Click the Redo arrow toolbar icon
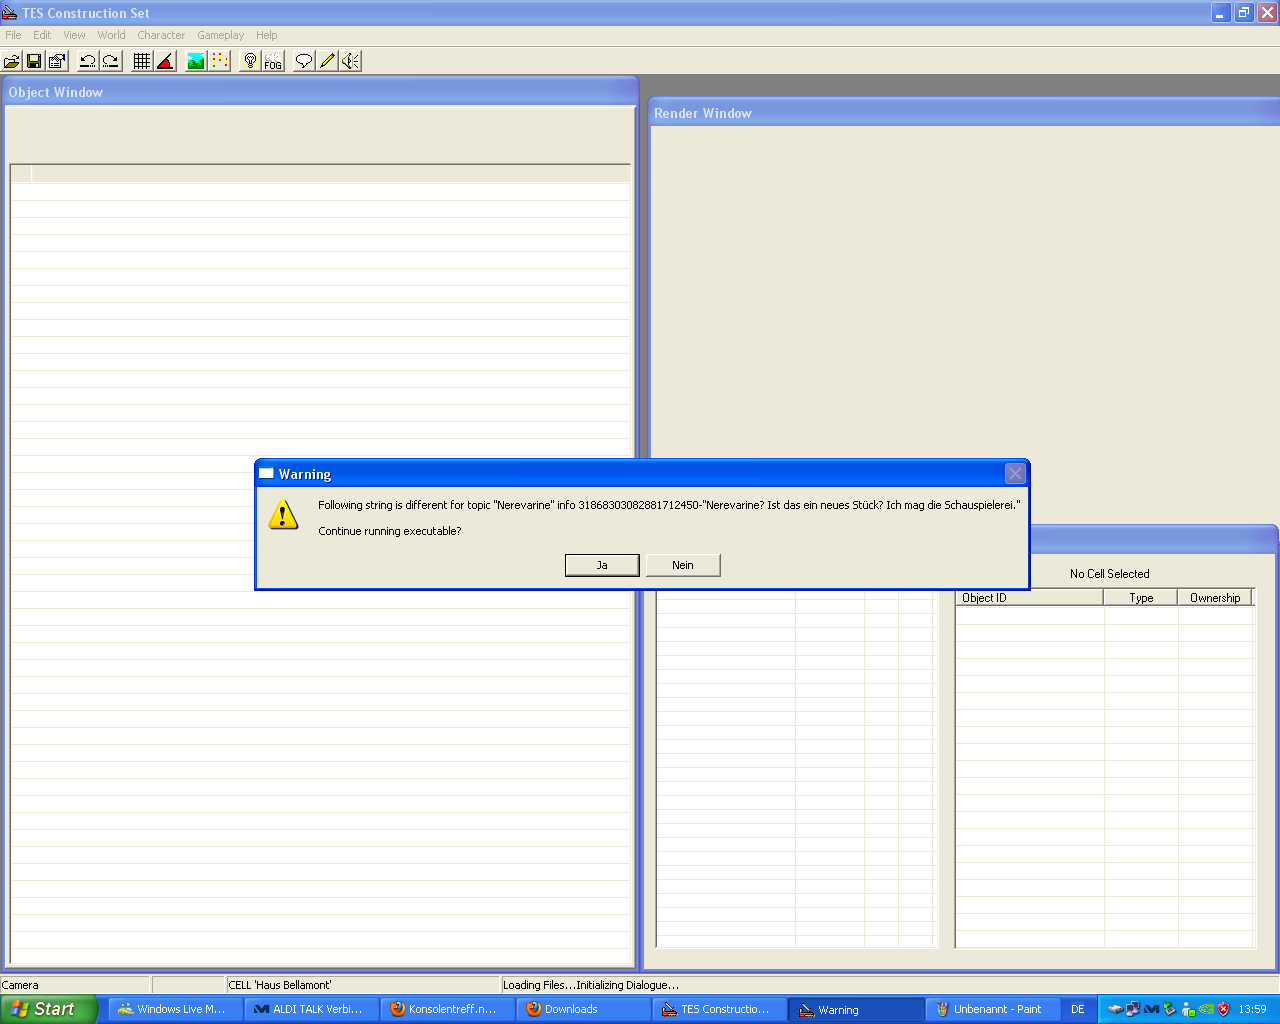The image size is (1280, 1024). click(111, 61)
